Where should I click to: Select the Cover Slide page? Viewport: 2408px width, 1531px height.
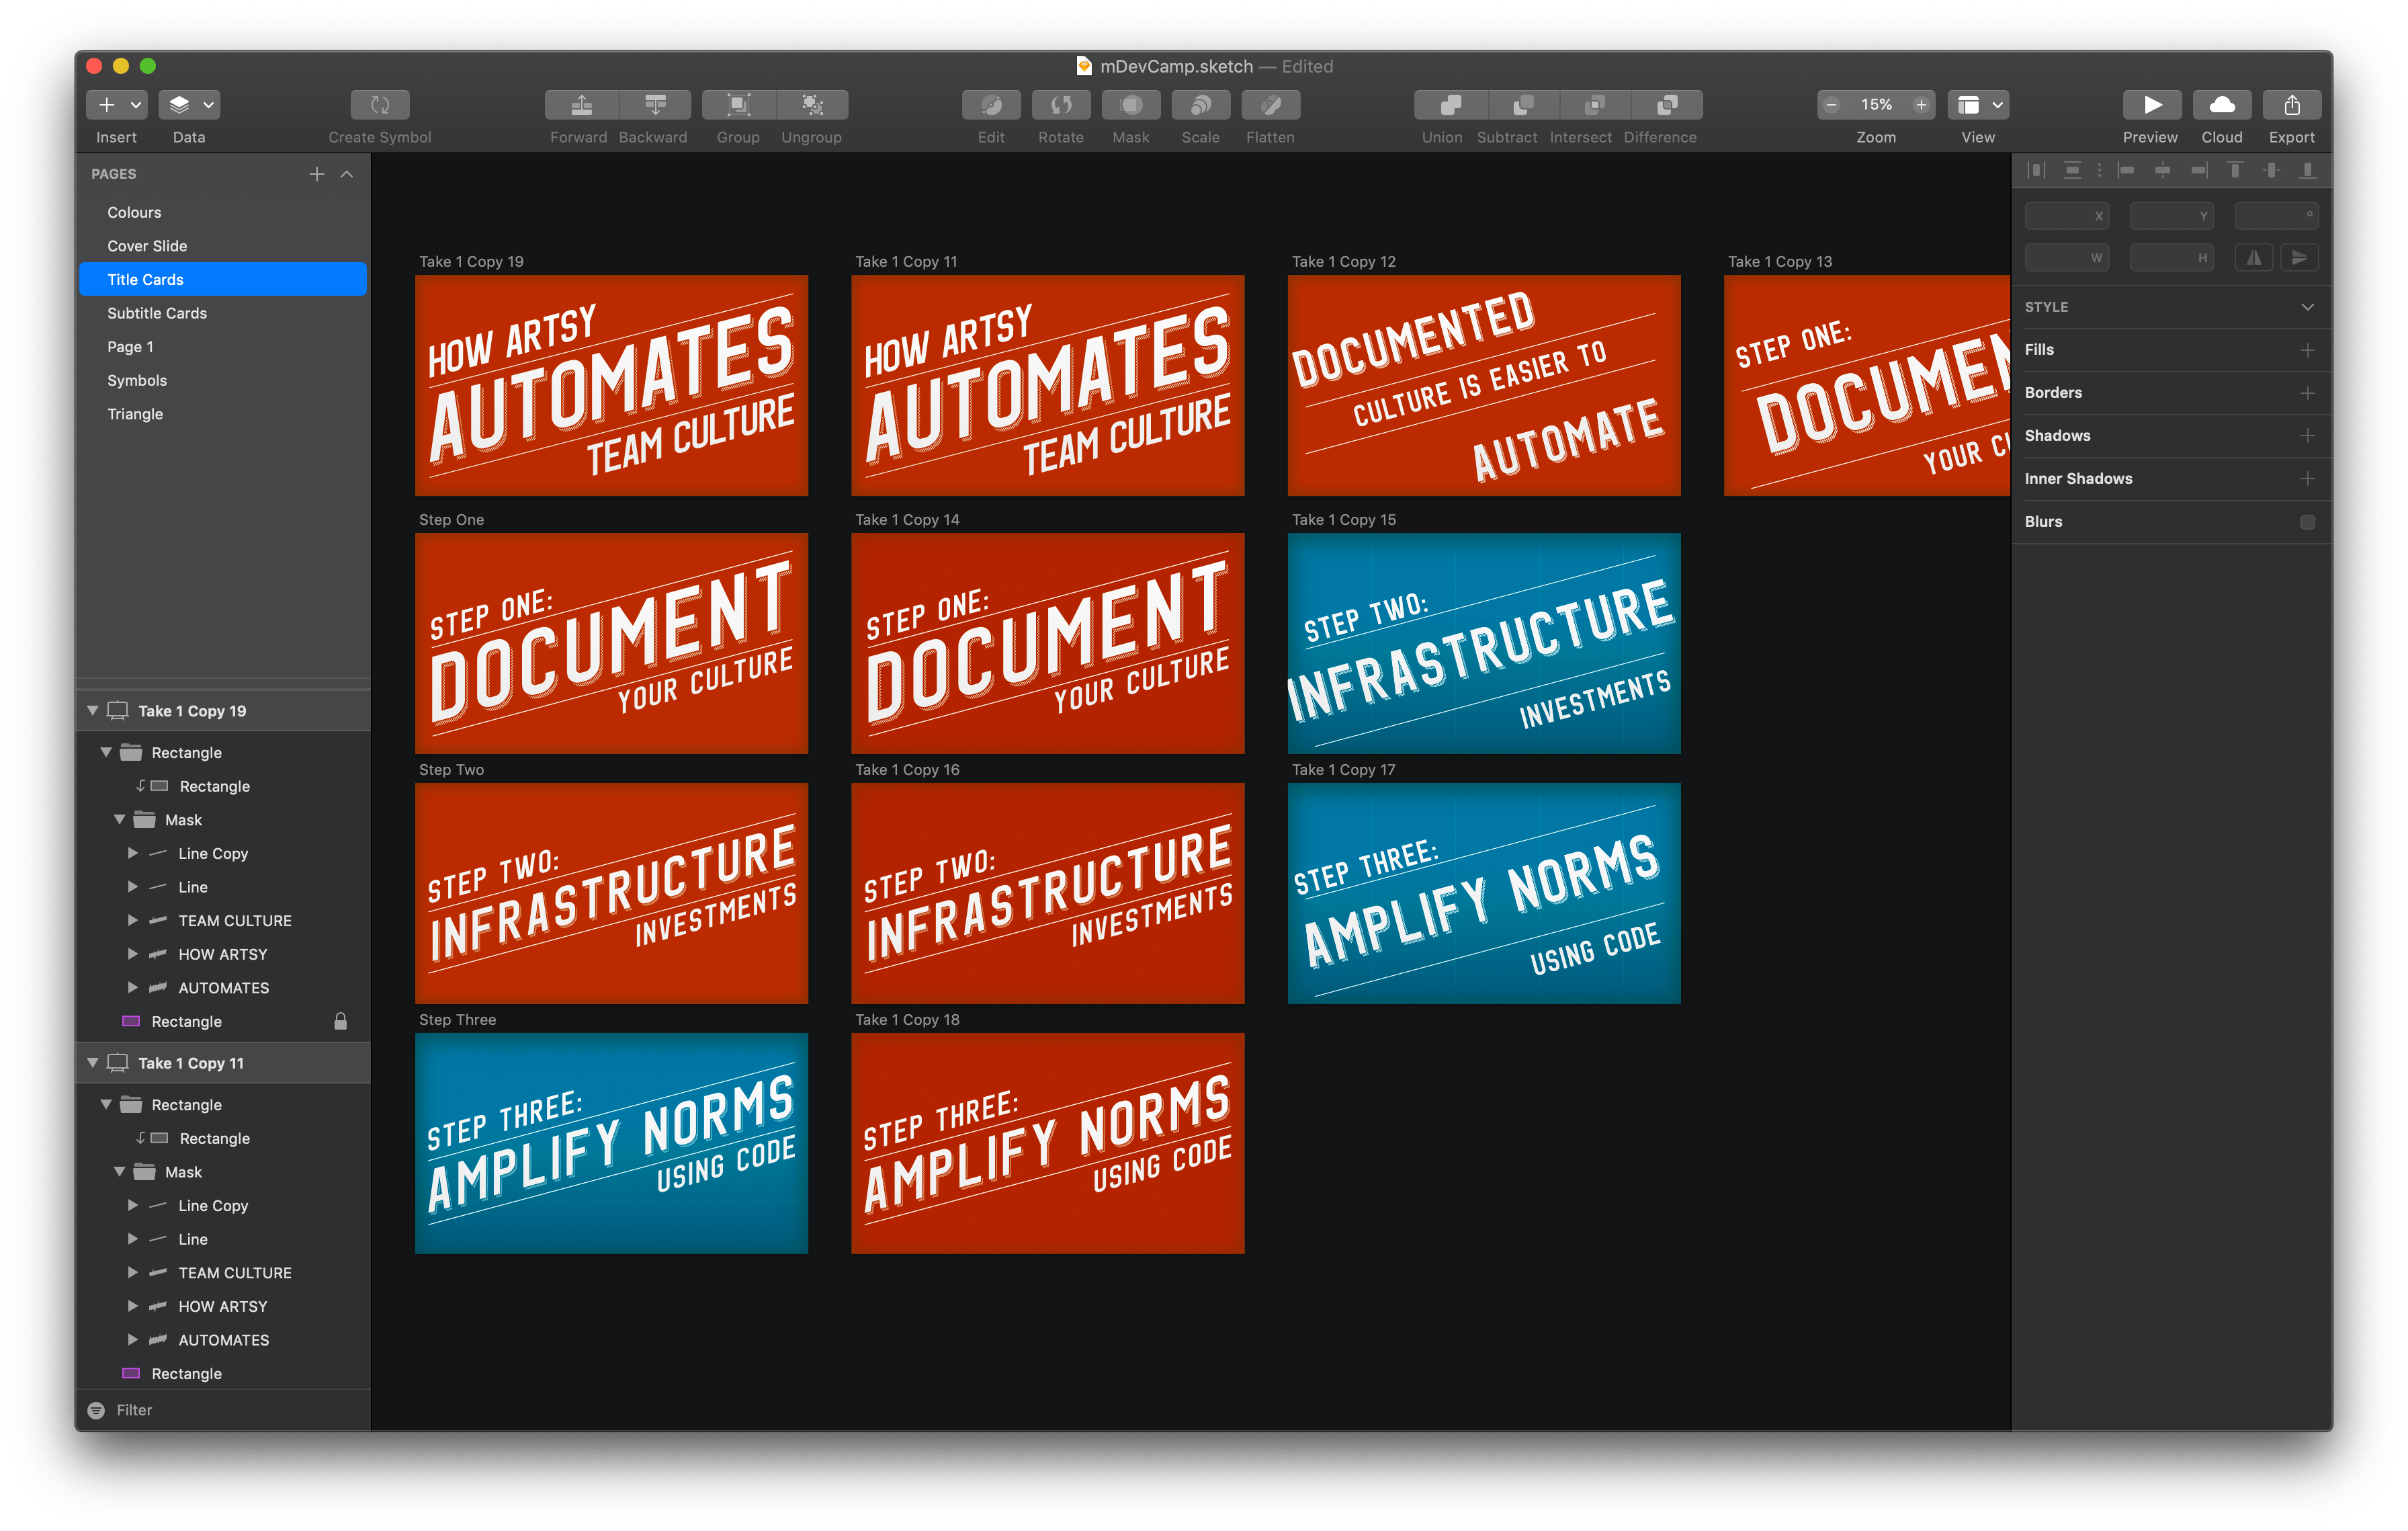point(147,246)
